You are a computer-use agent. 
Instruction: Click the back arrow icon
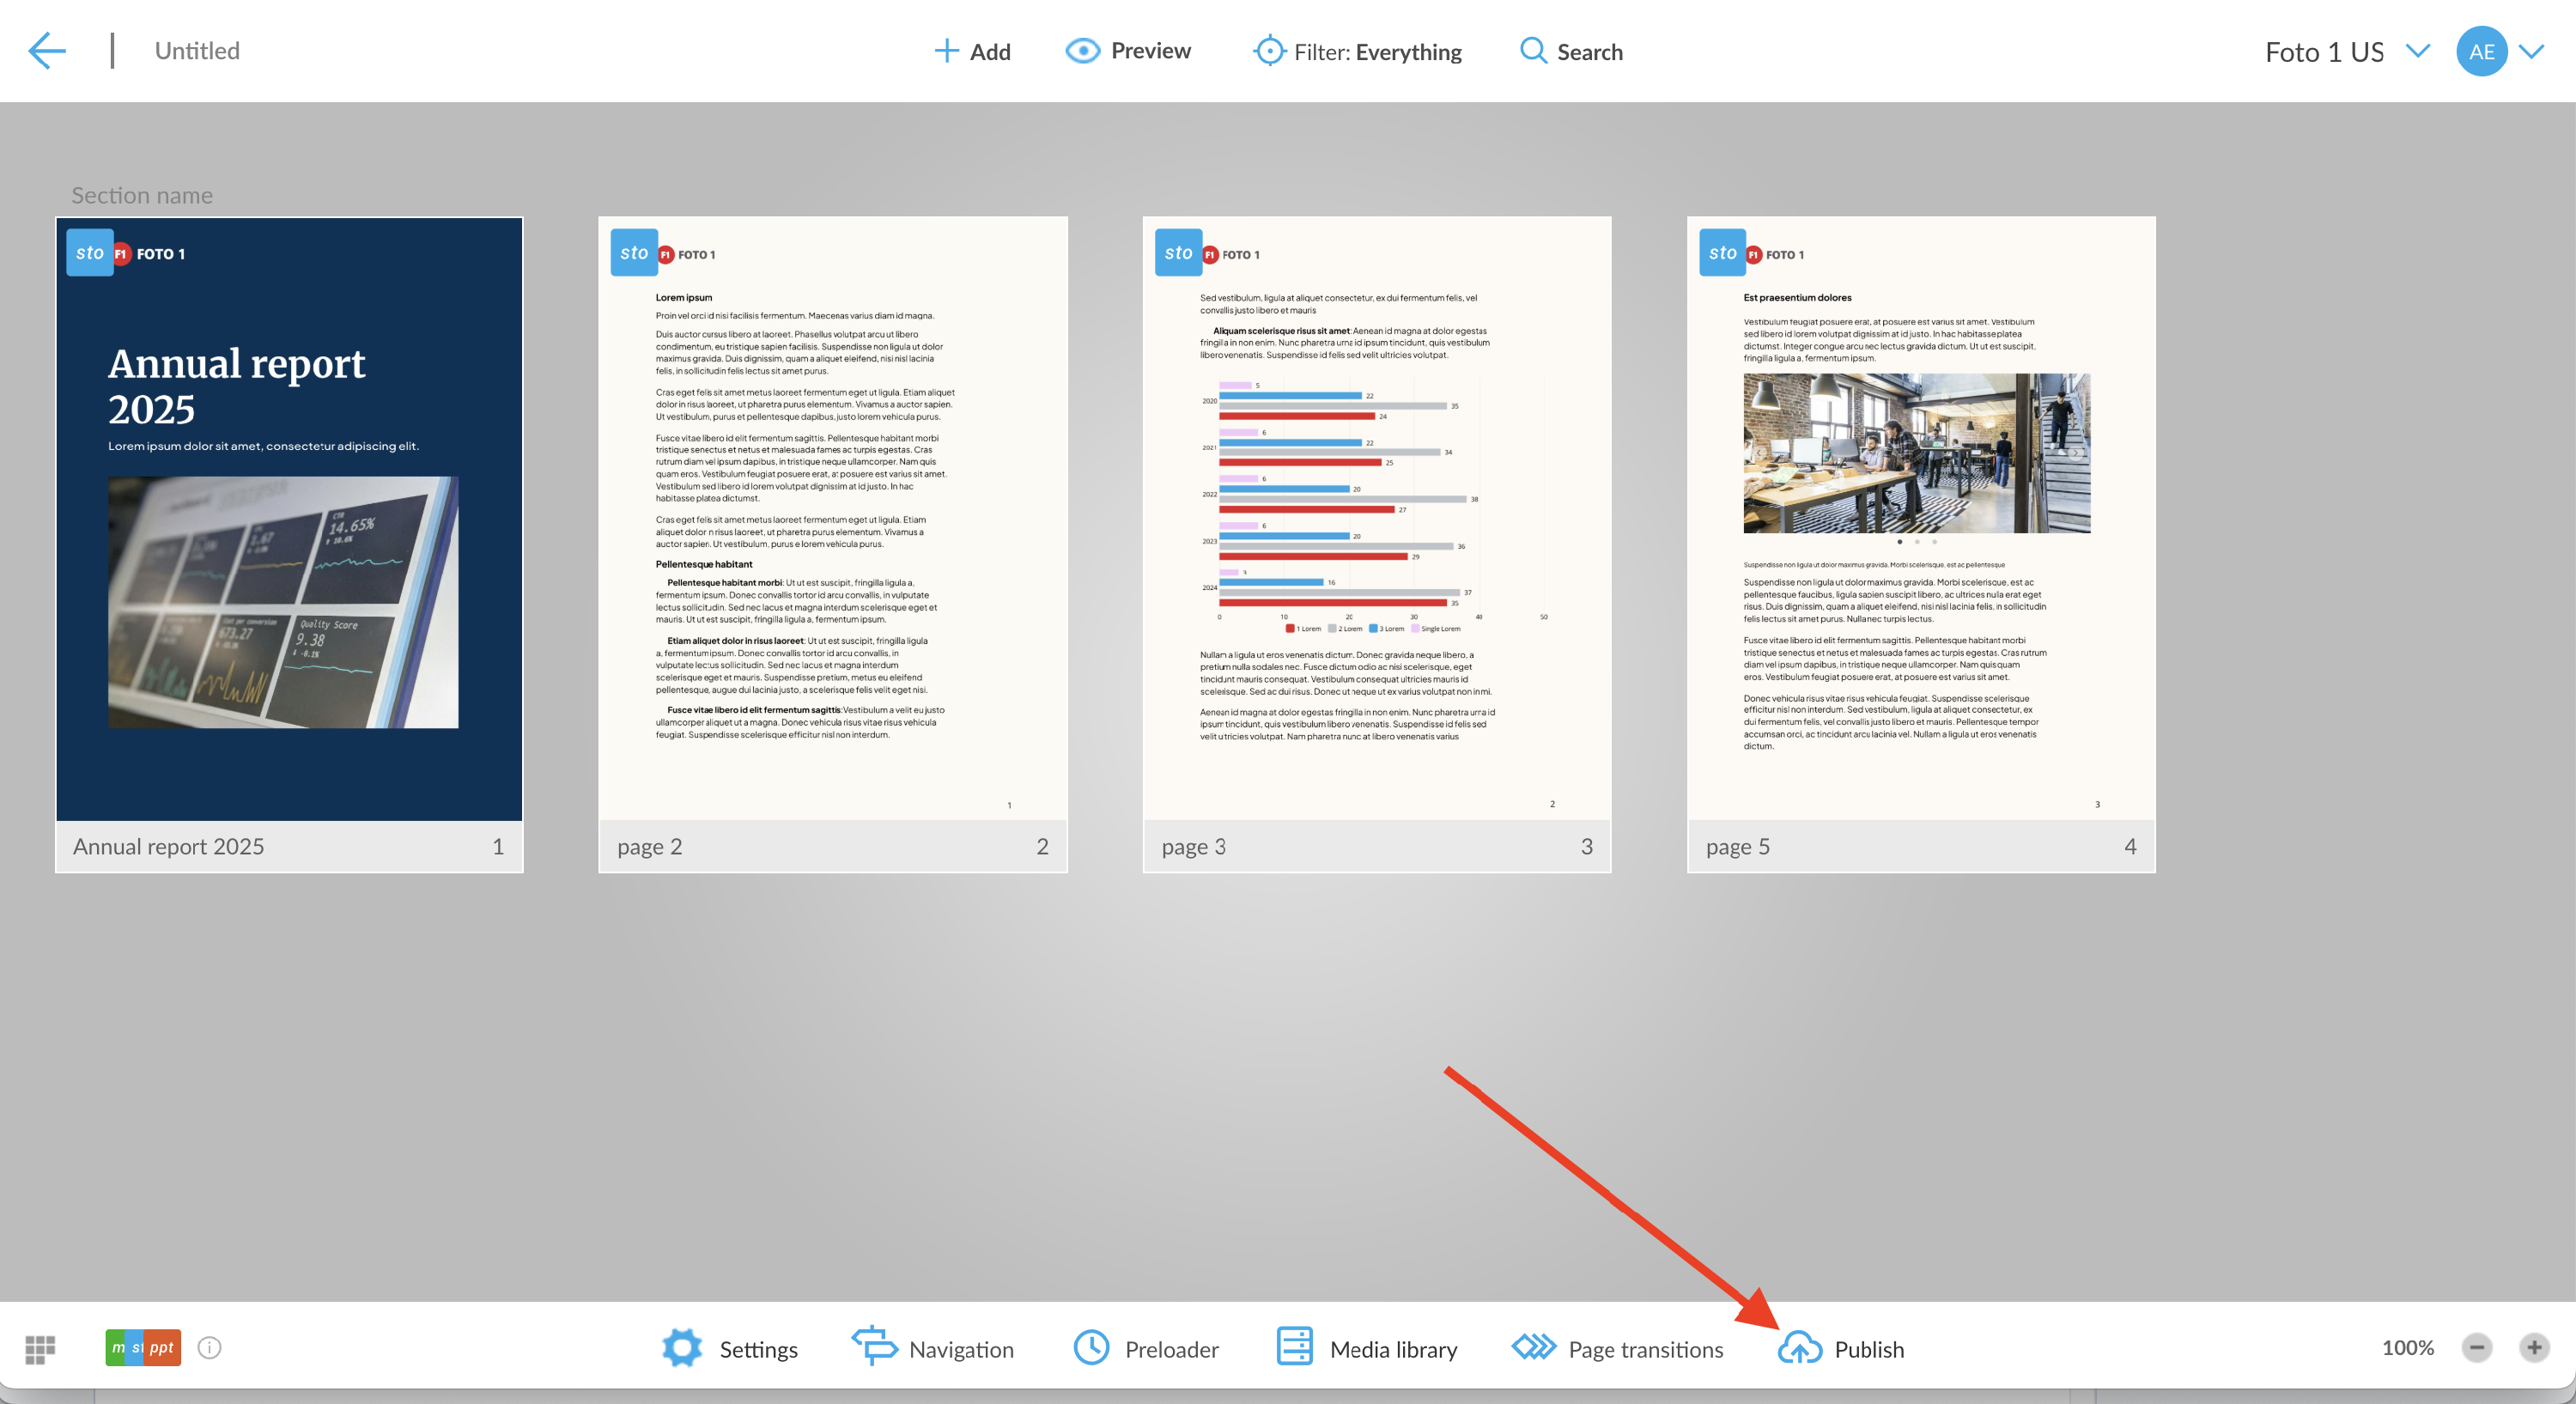(x=46, y=51)
